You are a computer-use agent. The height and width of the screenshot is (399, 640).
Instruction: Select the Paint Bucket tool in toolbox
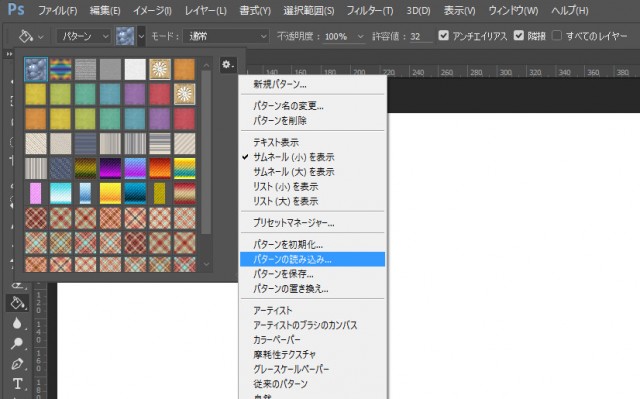[x=18, y=303]
